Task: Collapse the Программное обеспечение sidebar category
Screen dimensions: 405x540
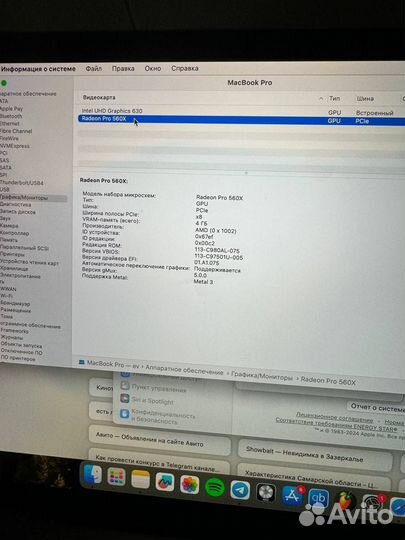Action: (30, 325)
